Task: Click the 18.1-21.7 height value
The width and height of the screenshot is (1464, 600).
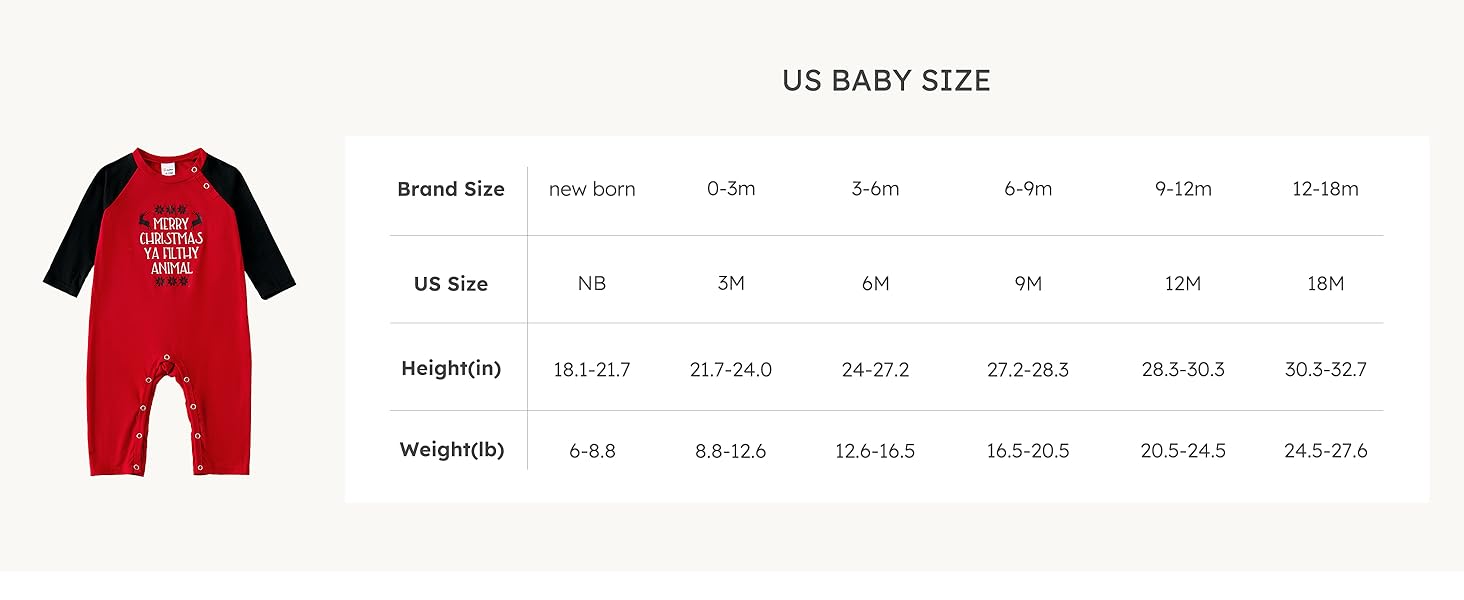Action: coord(592,370)
